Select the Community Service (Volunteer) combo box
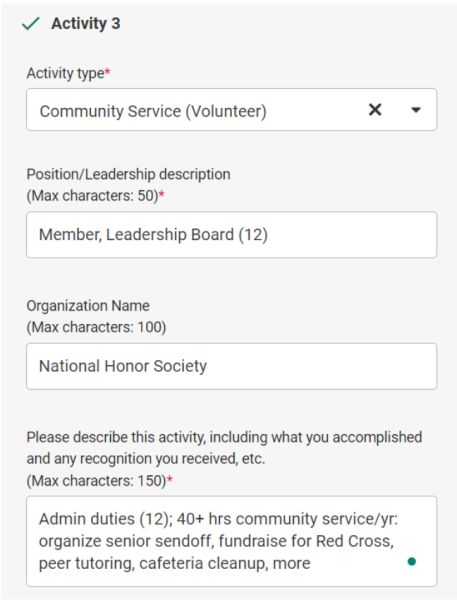The width and height of the screenshot is (457, 600). tap(231, 110)
